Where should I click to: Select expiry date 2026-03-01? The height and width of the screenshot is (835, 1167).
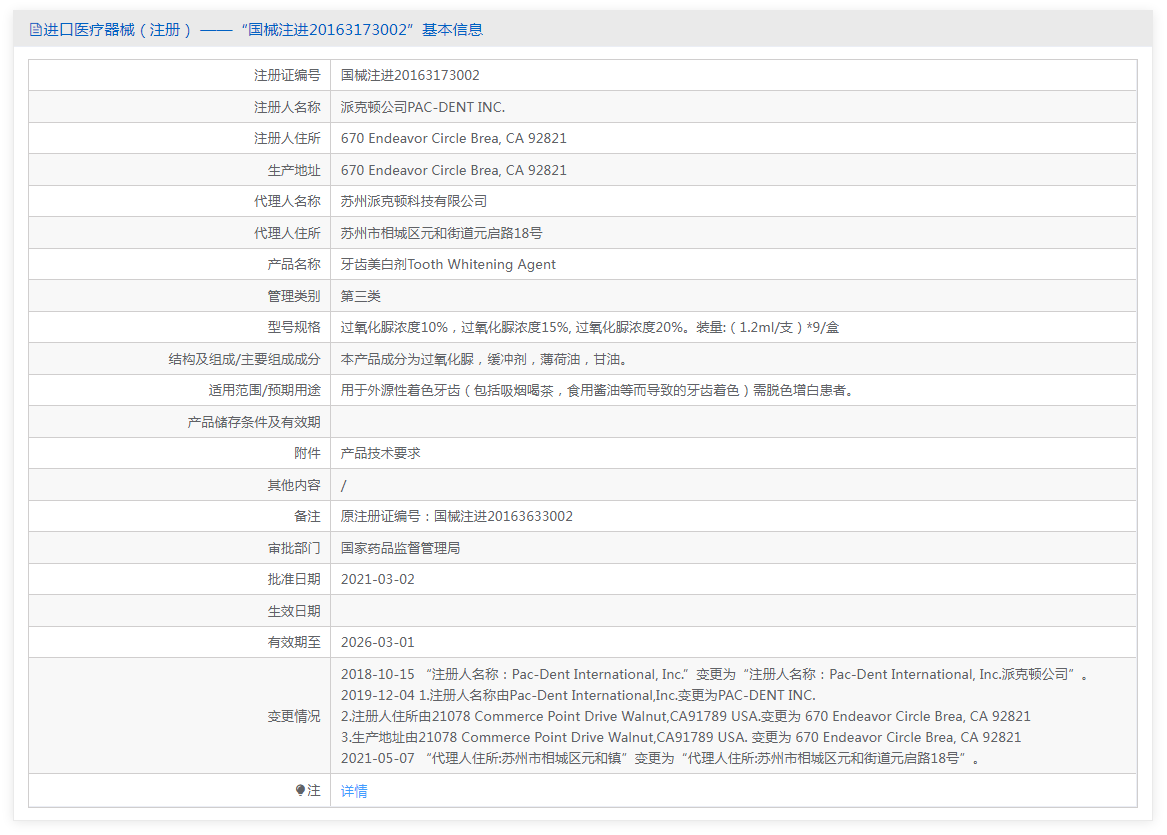(378, 642)
